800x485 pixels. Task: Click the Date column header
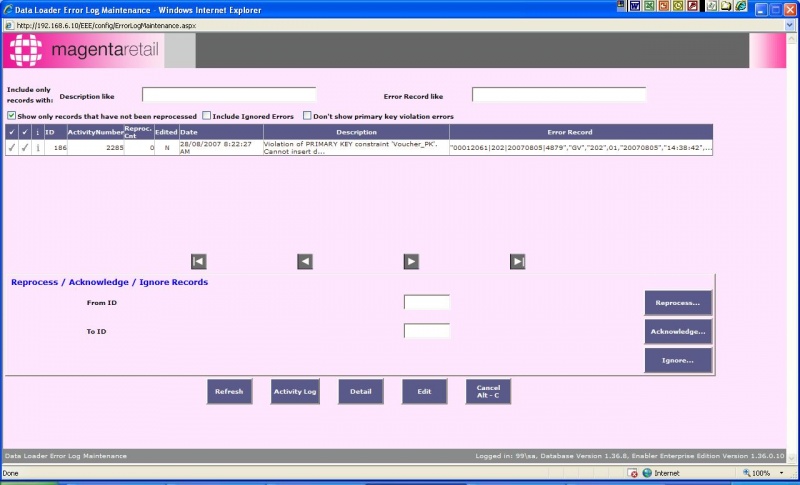click(221, 132)
